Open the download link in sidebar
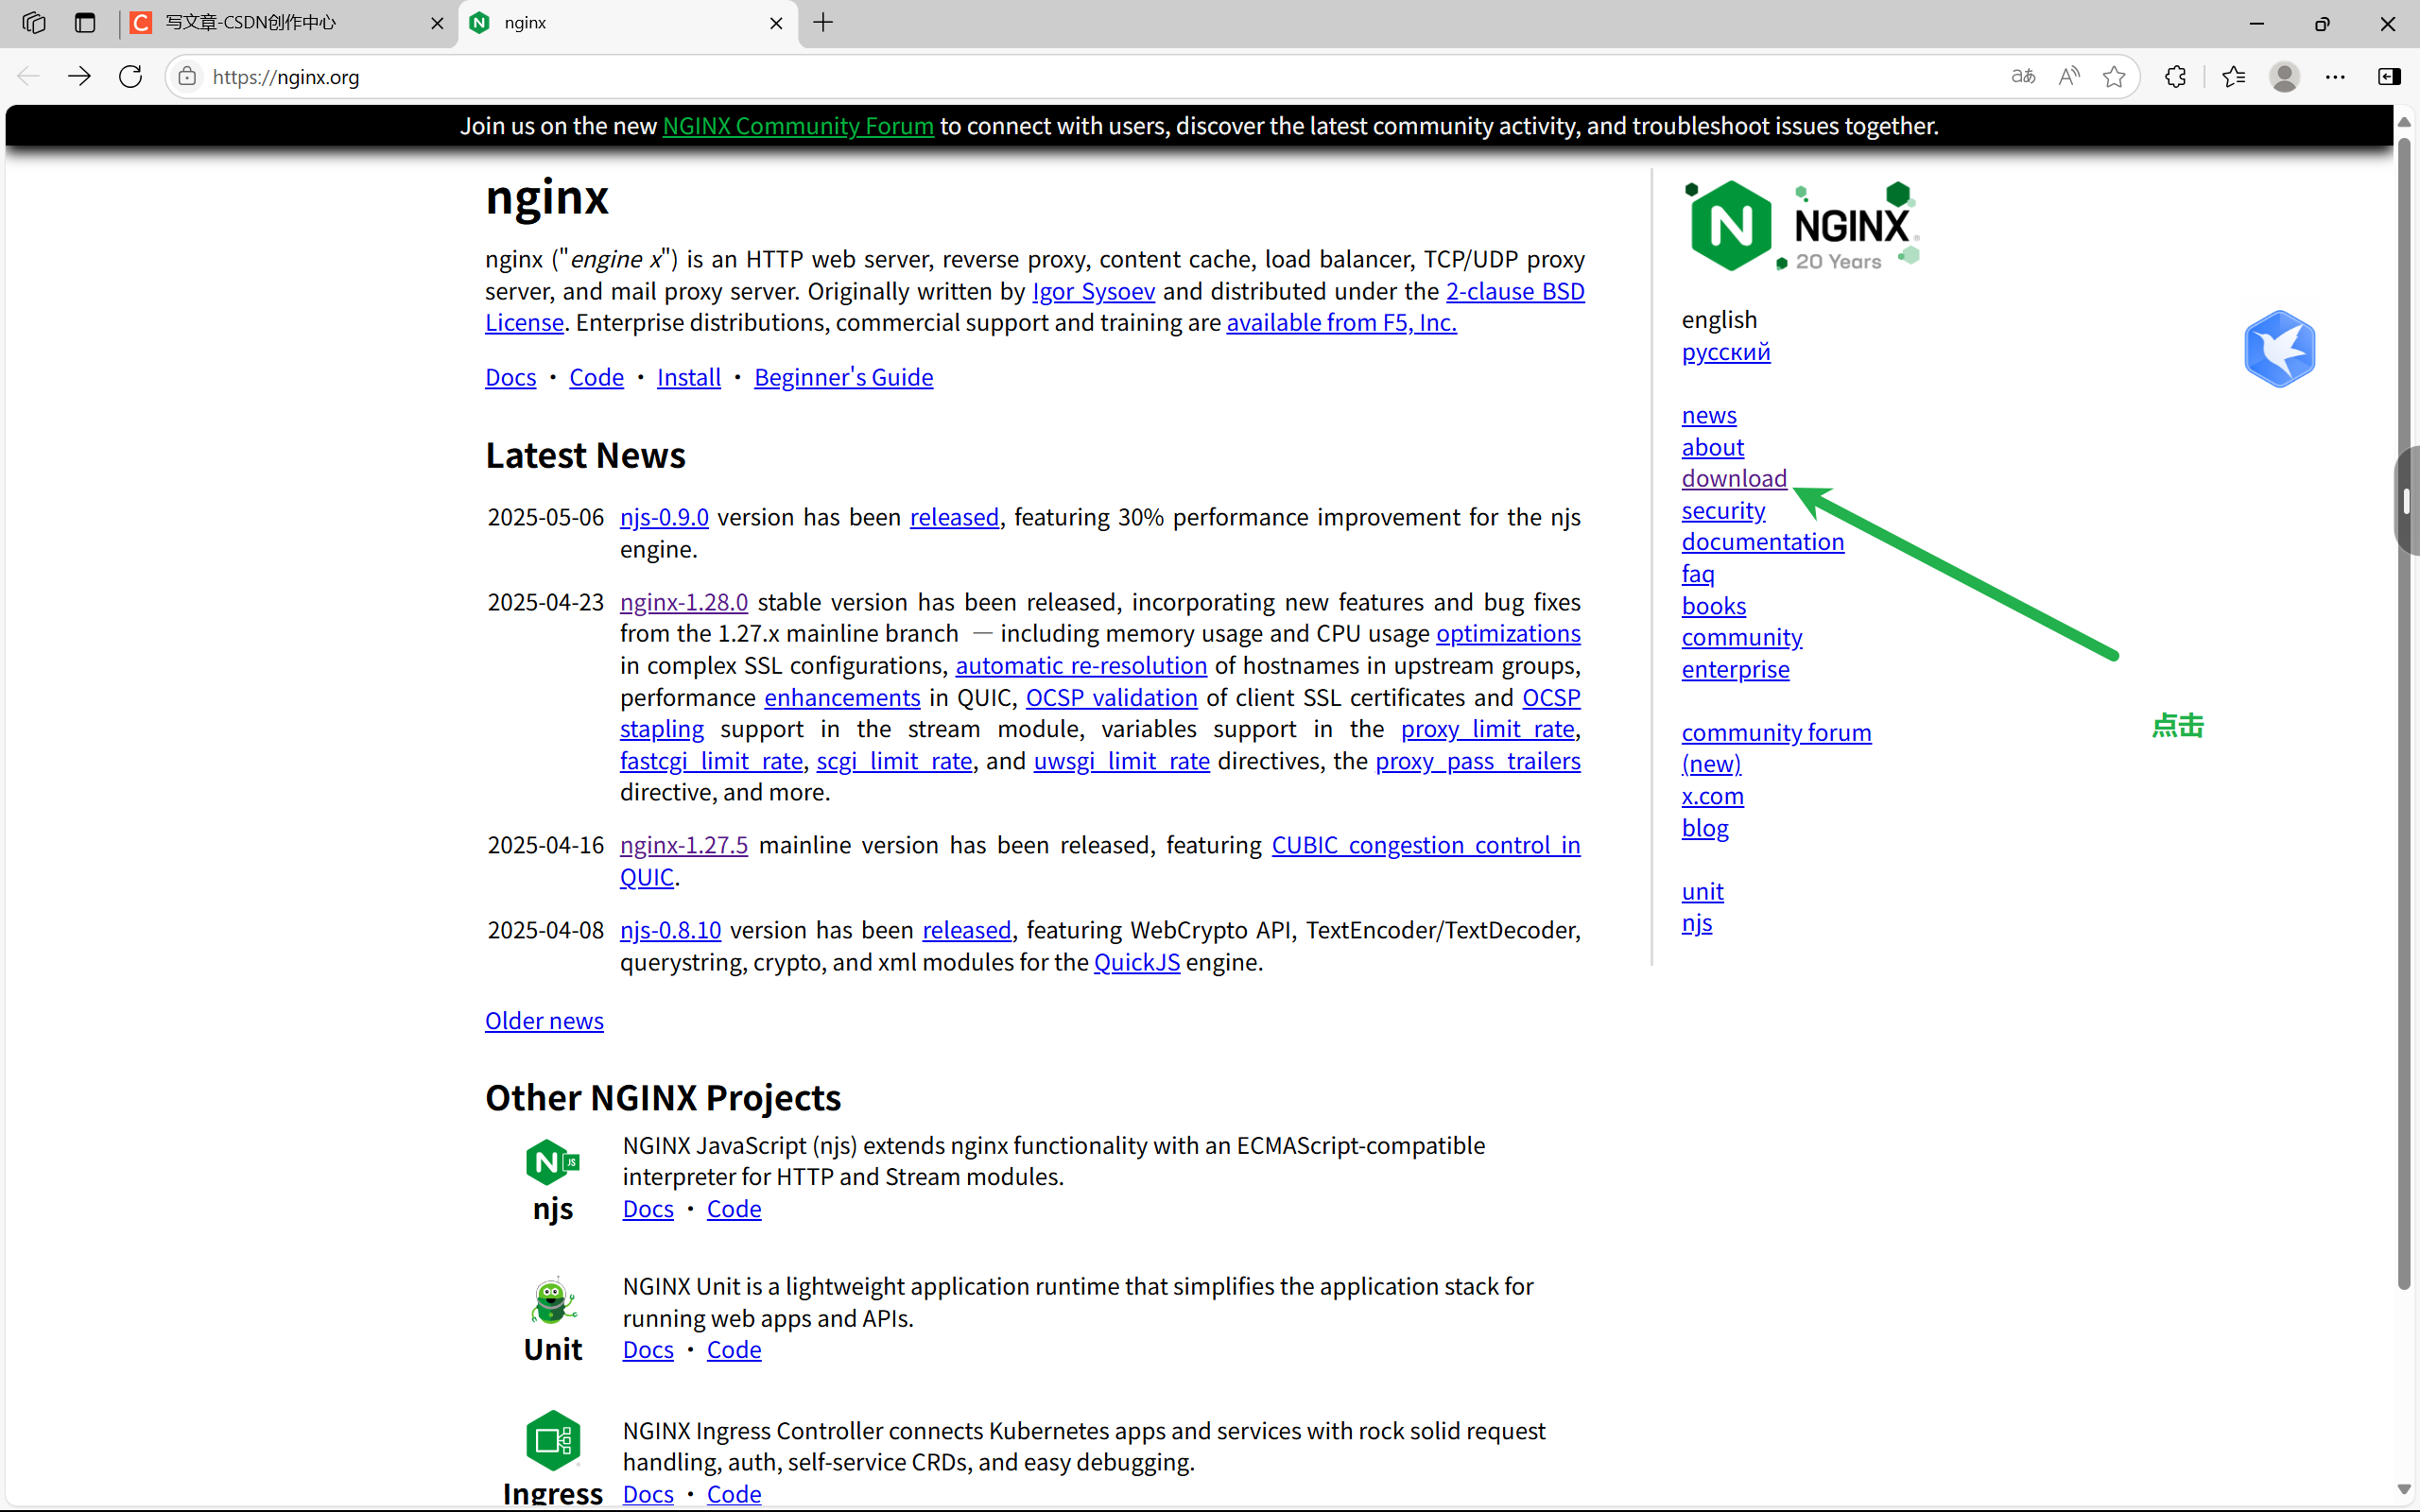This screenshot has width=2420, height=1512. pos(1734,478)
